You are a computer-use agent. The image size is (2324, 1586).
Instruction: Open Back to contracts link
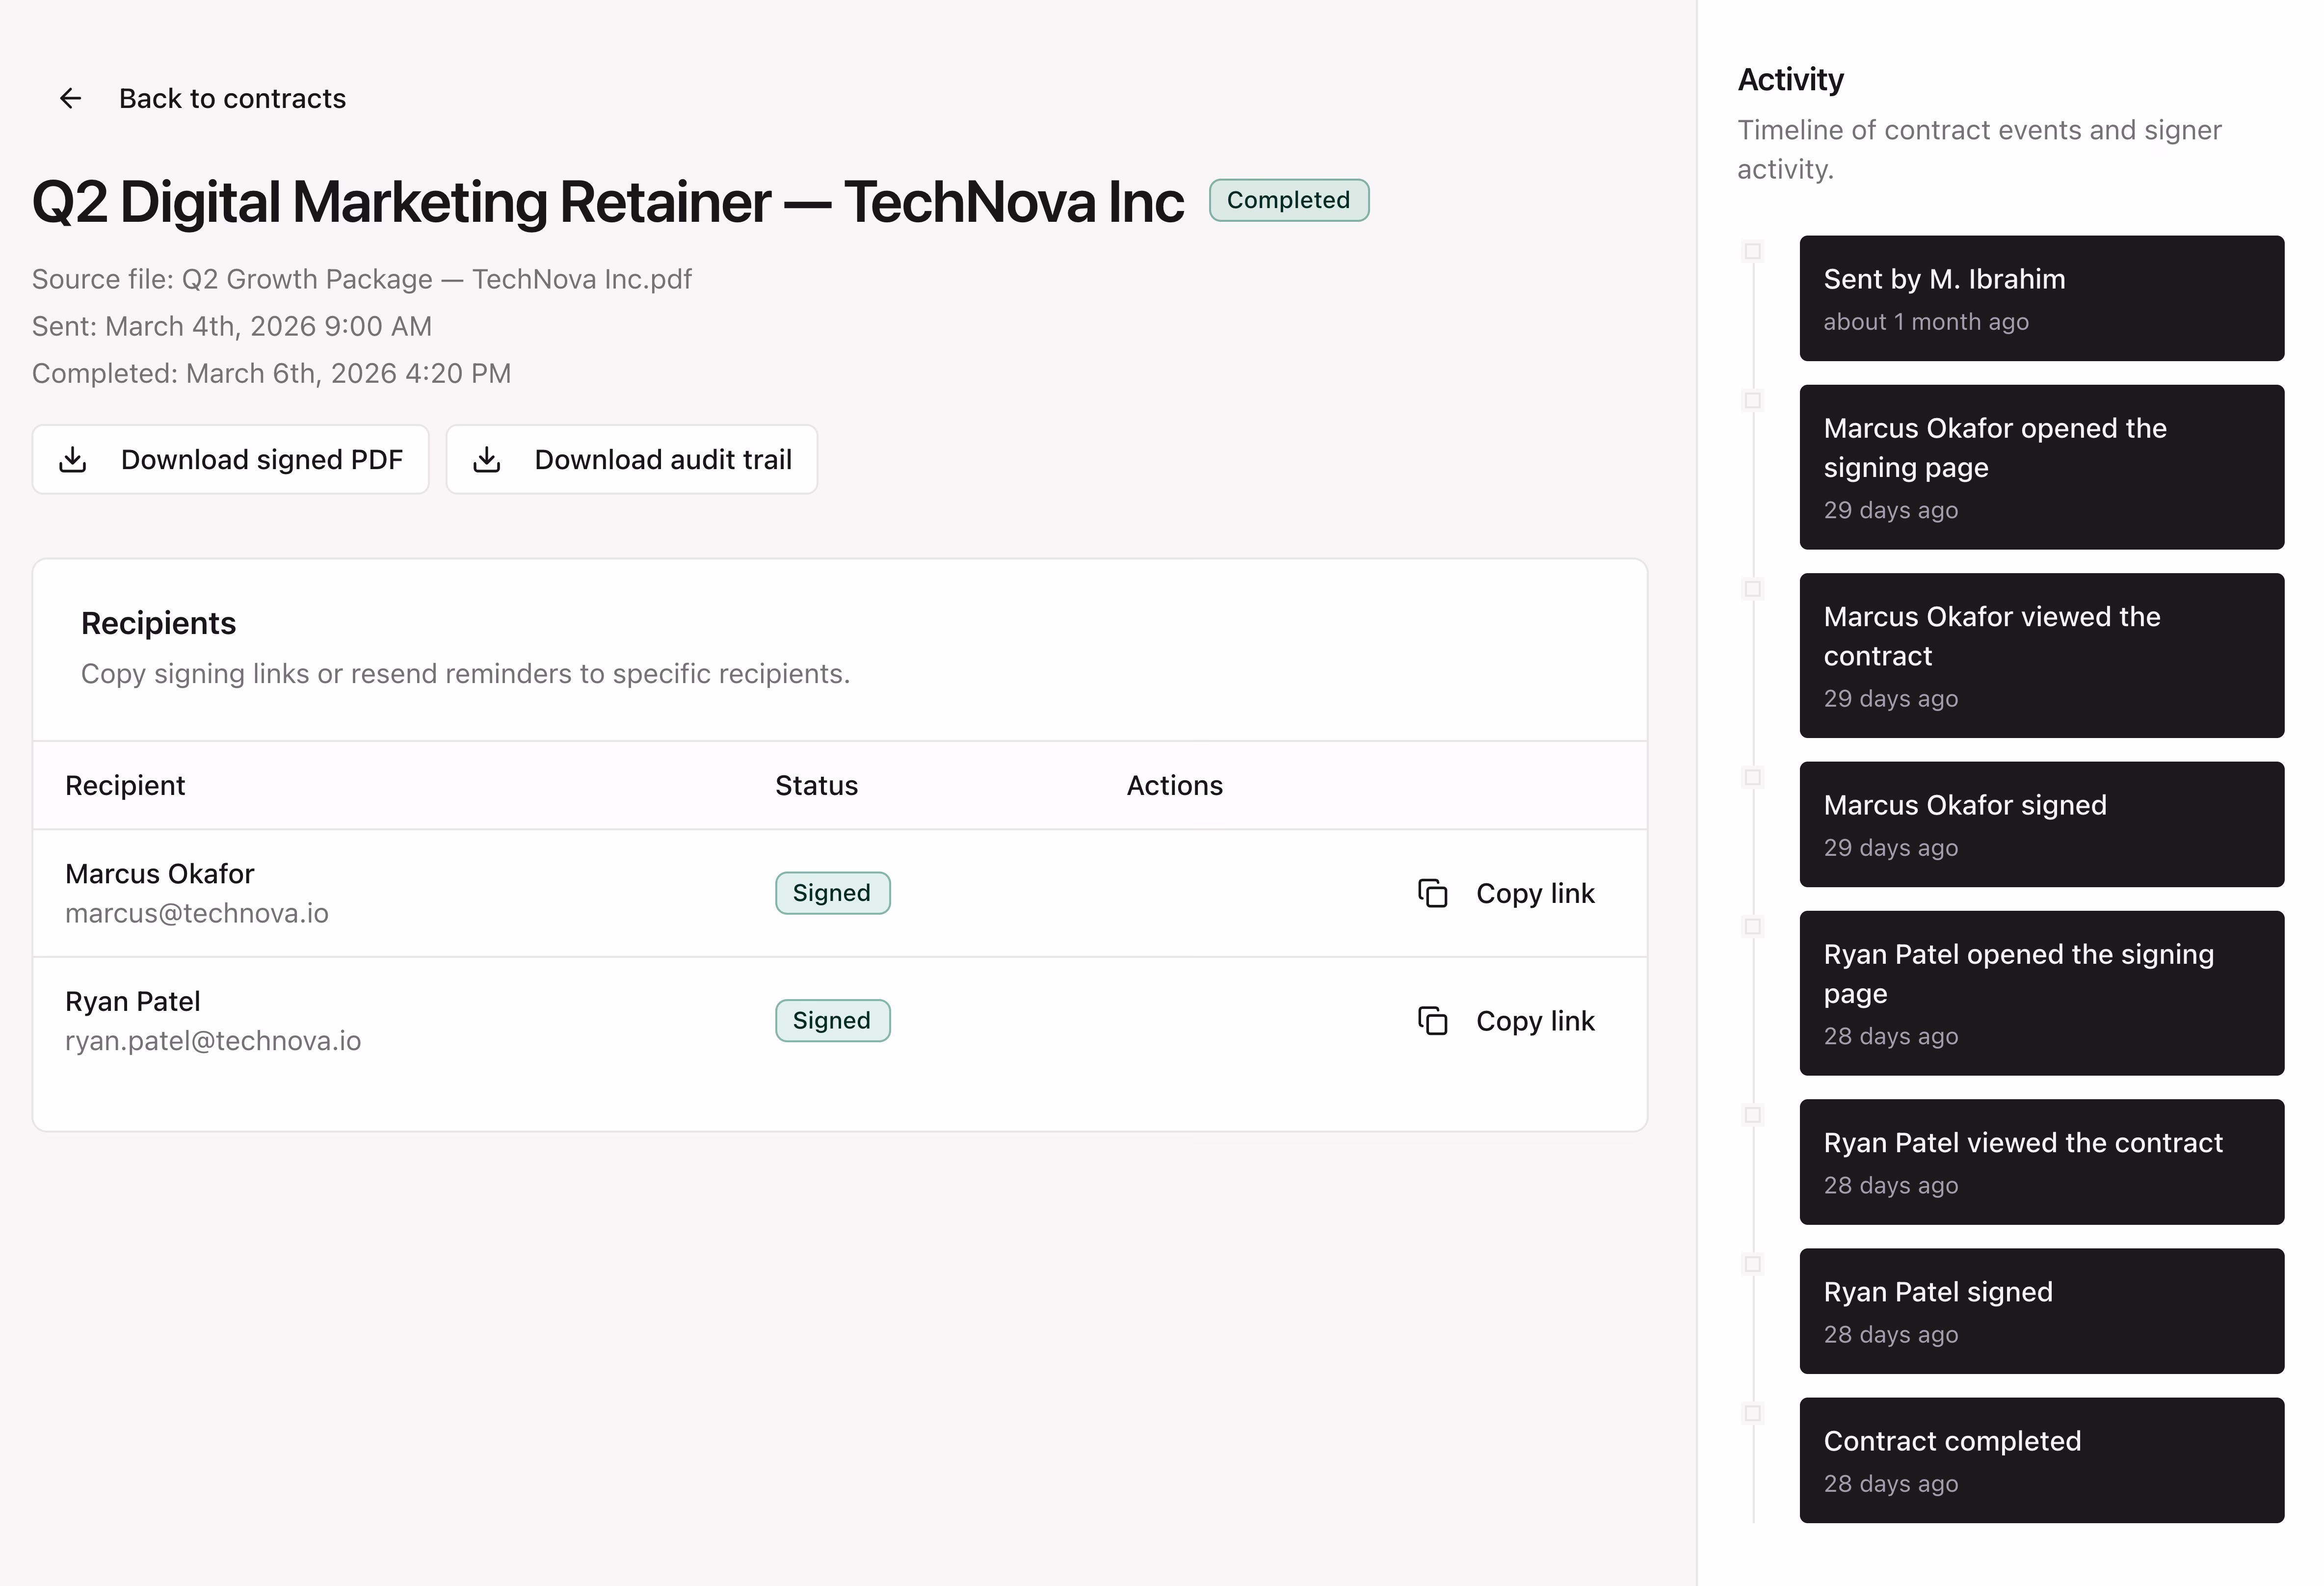[x=232, y=98]
